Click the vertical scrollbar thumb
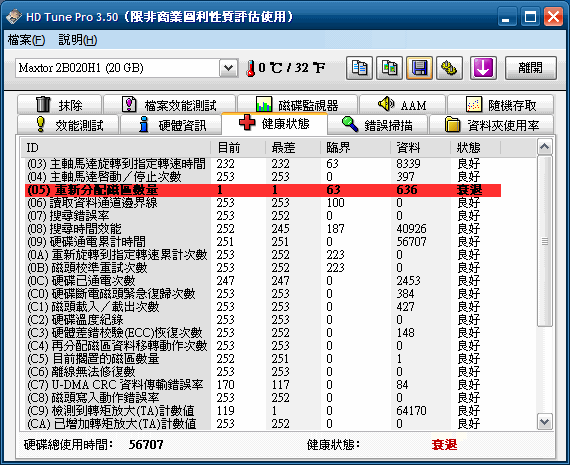 click(545, 241)
